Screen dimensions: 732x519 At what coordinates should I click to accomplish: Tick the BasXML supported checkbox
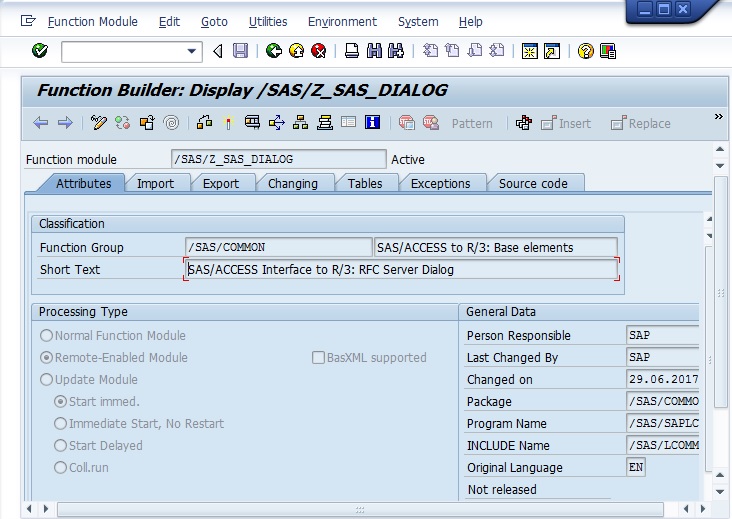318,358
